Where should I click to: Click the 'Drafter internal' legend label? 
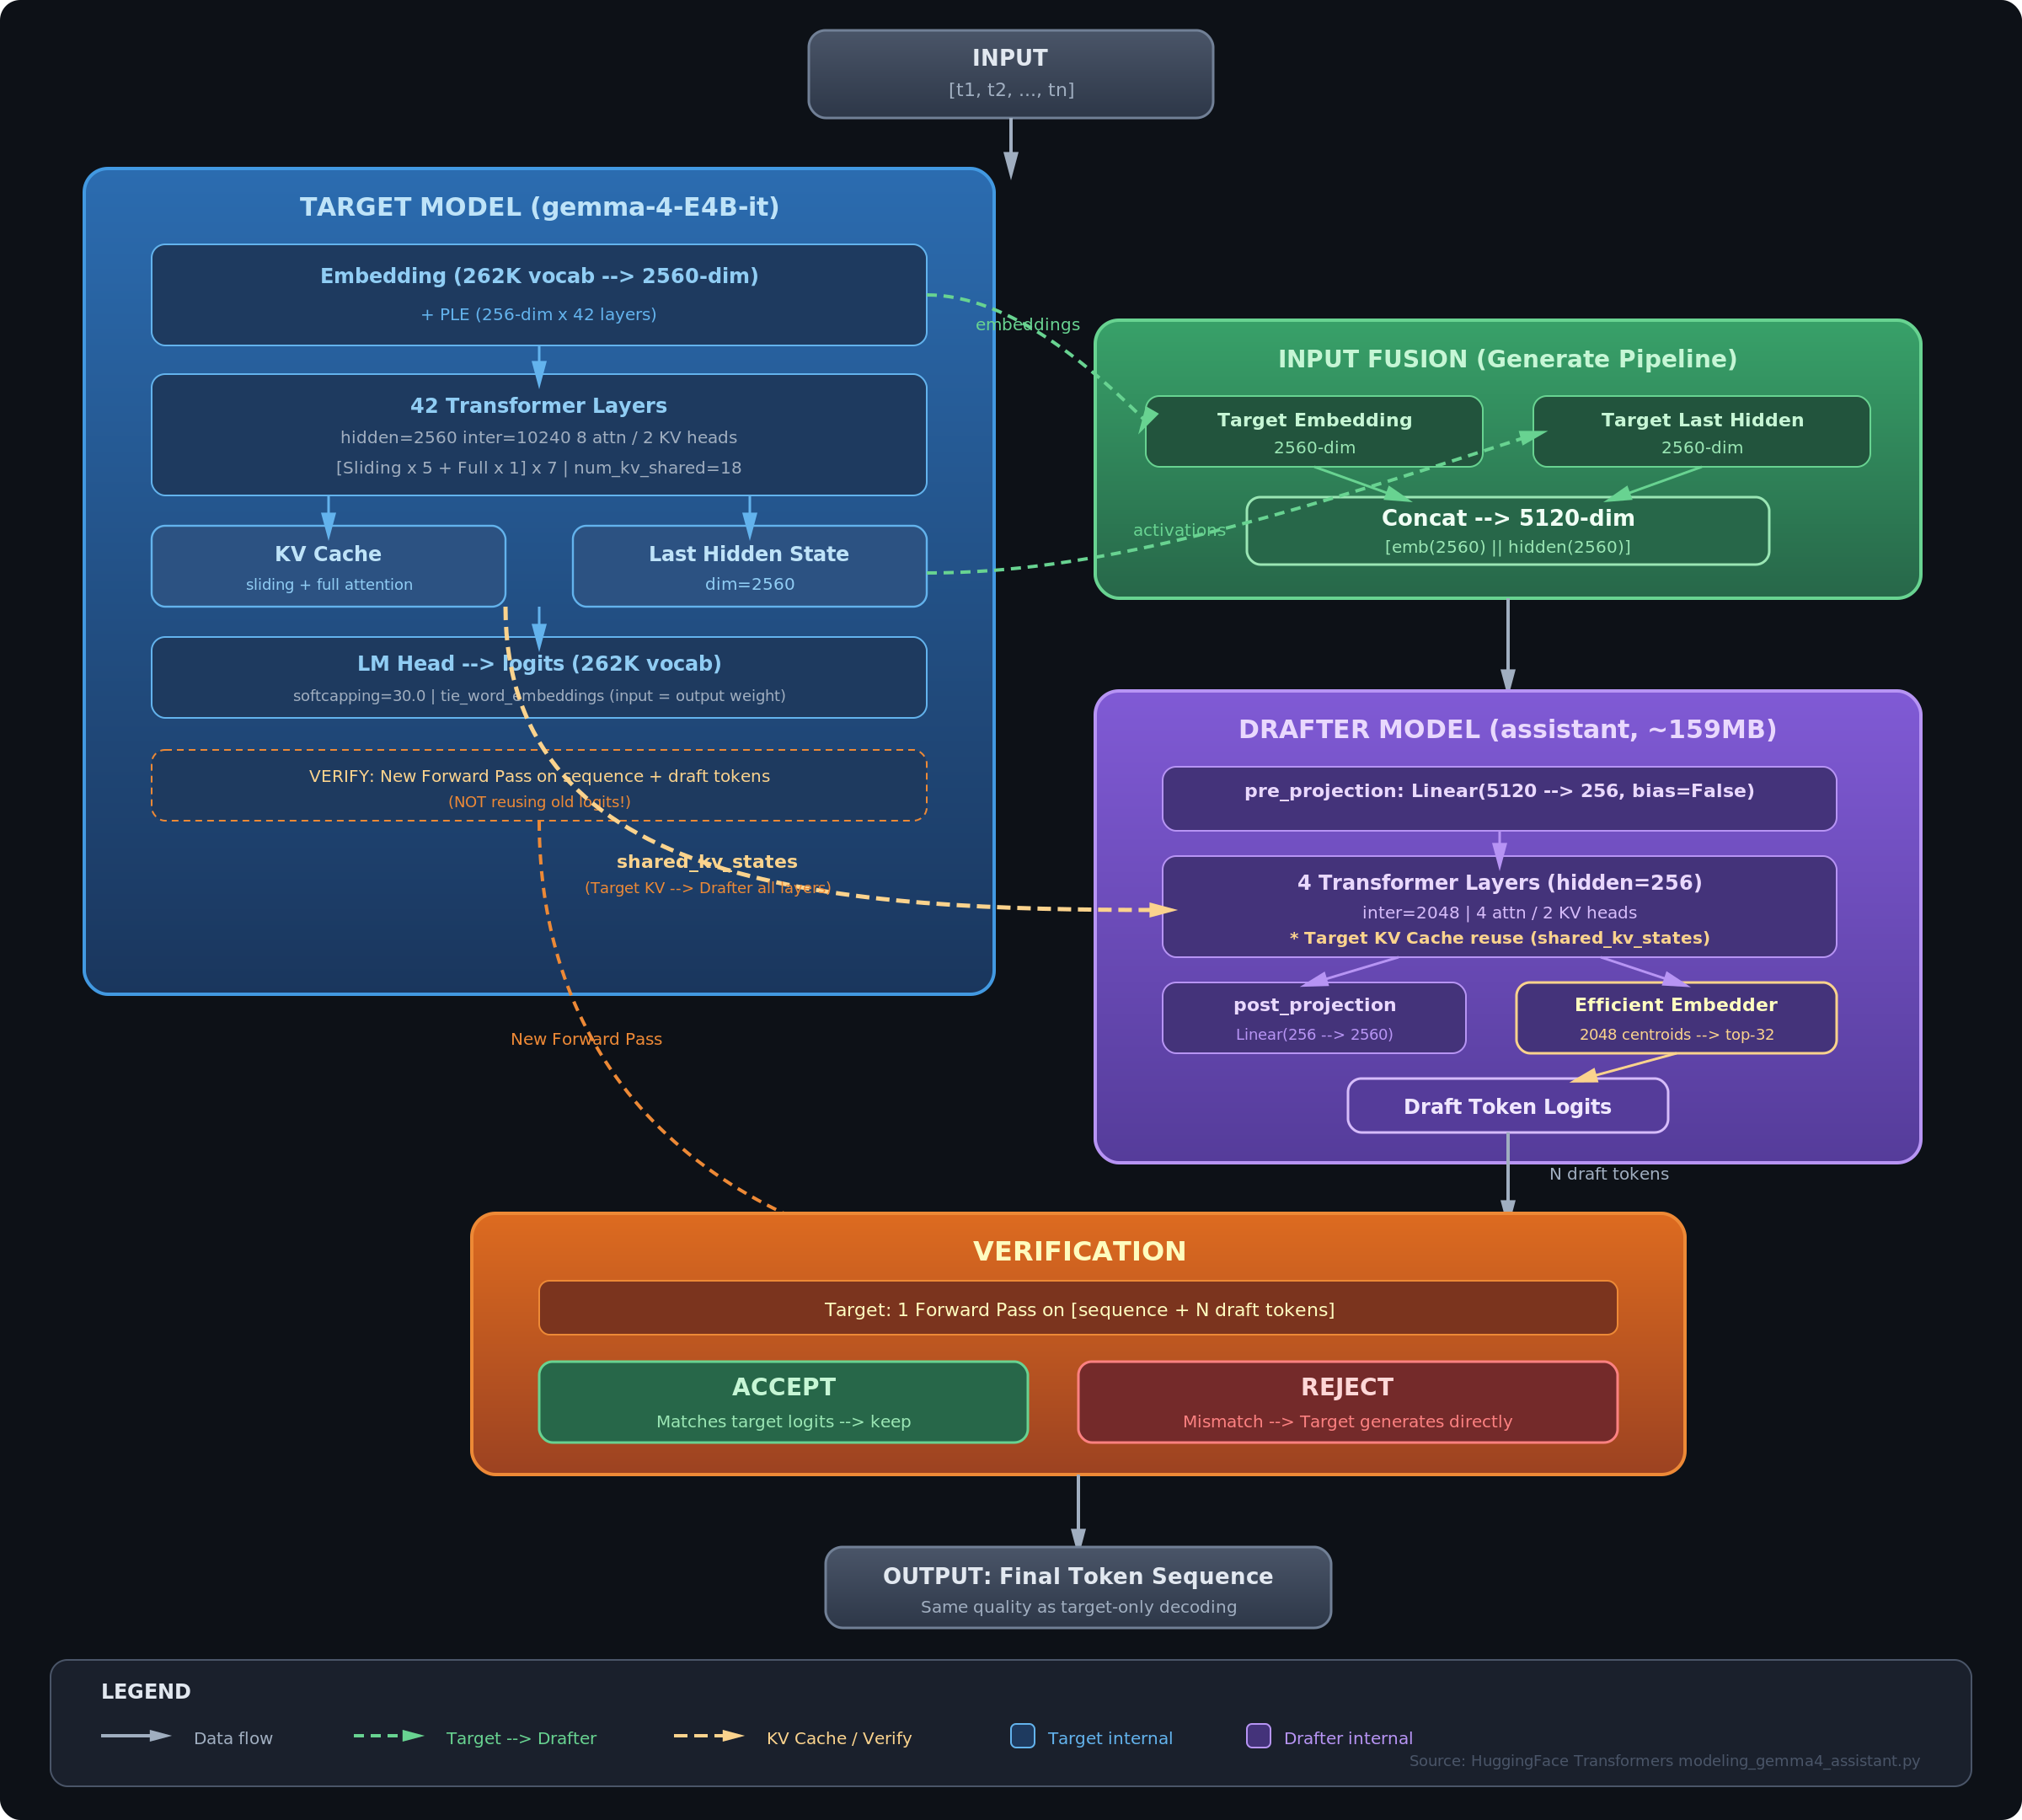click(x=1348, y=1738)
